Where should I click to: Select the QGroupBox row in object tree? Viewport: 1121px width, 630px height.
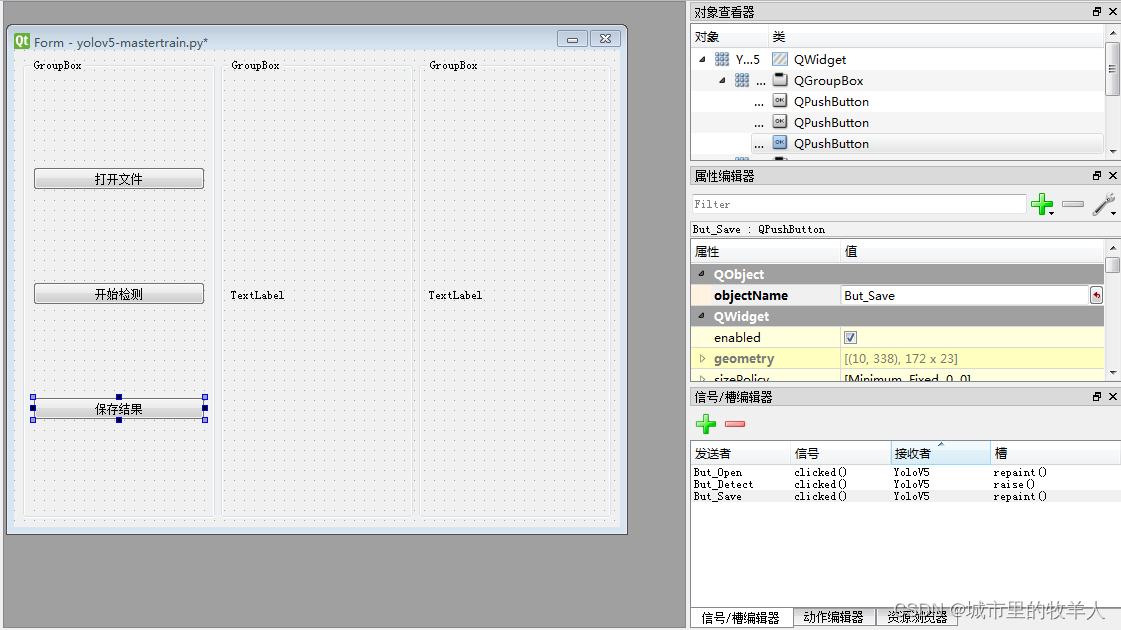[x=897, y=80]
